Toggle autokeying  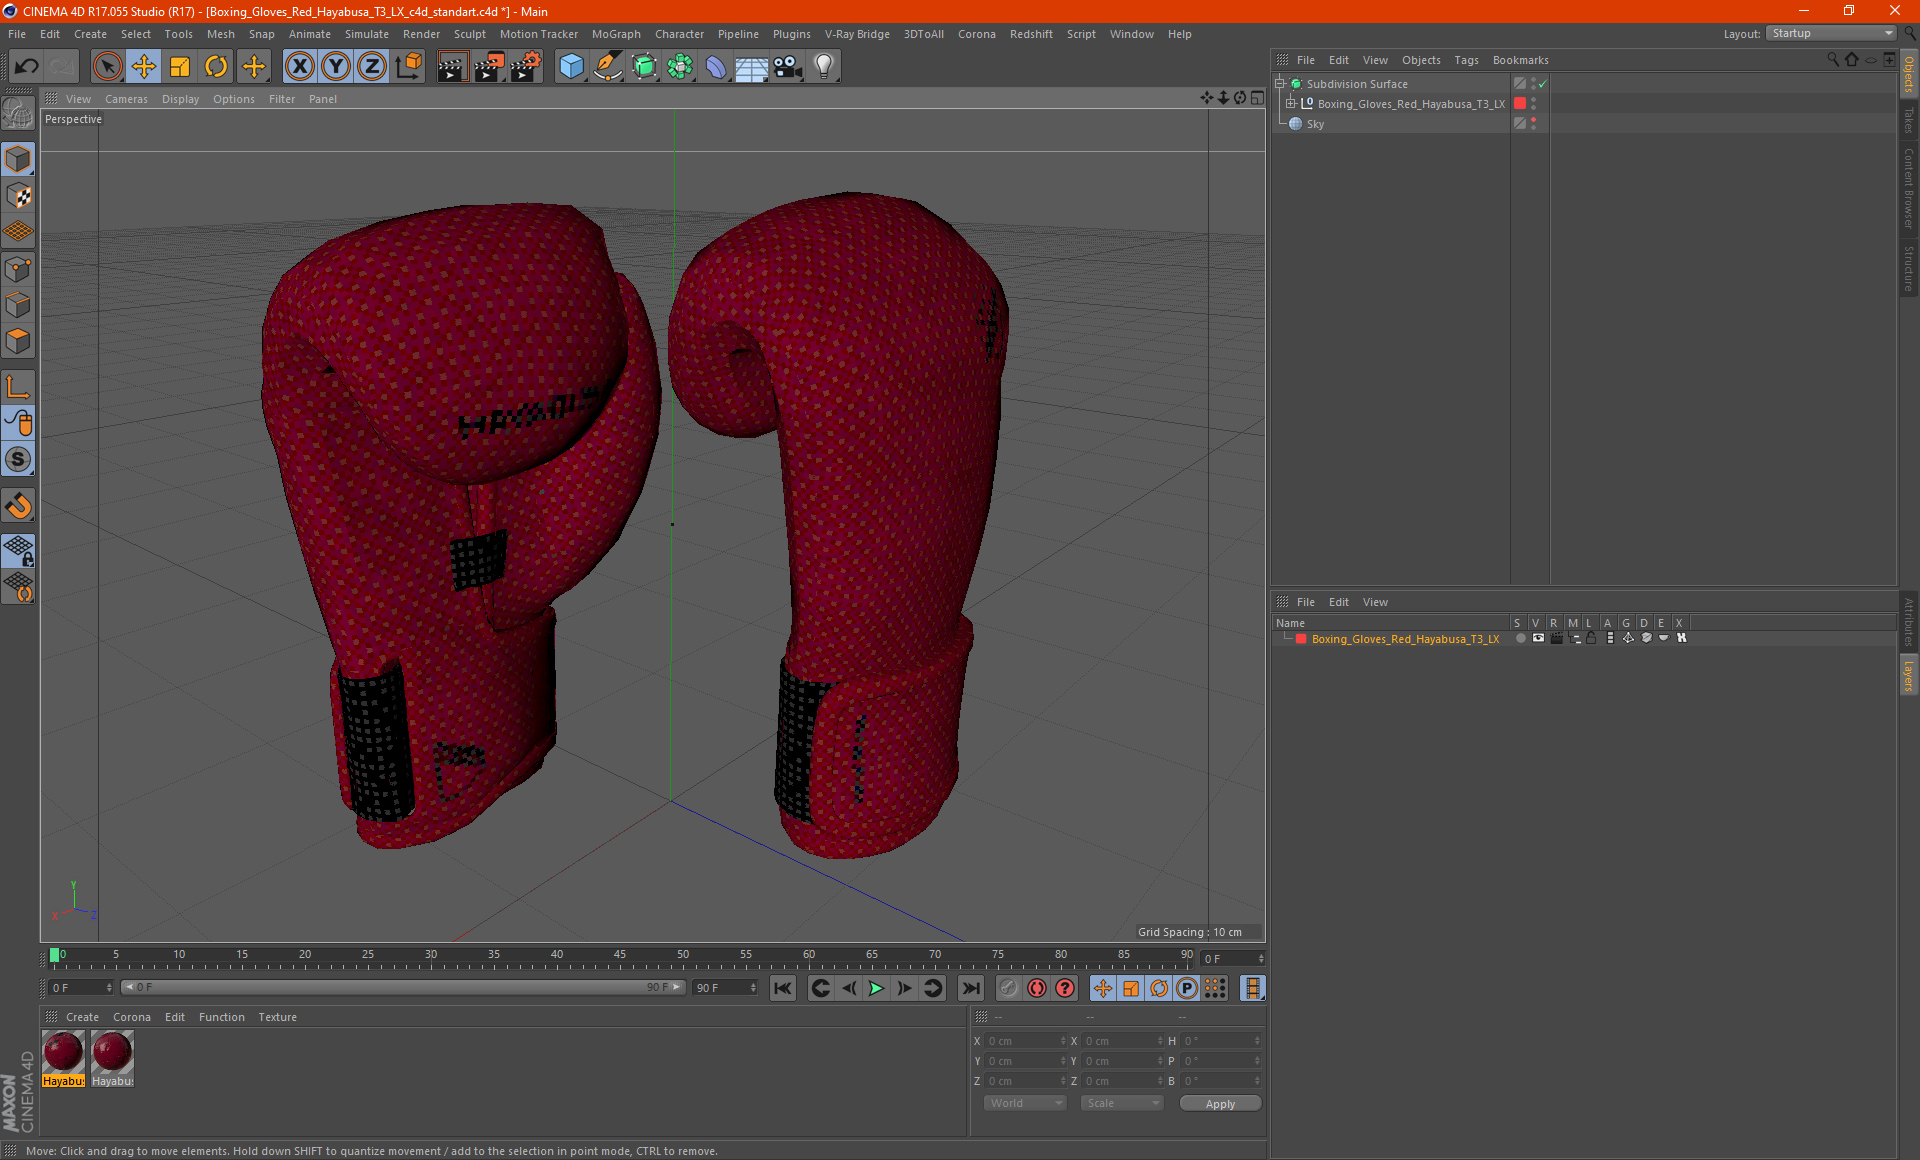coord(1037,988)
